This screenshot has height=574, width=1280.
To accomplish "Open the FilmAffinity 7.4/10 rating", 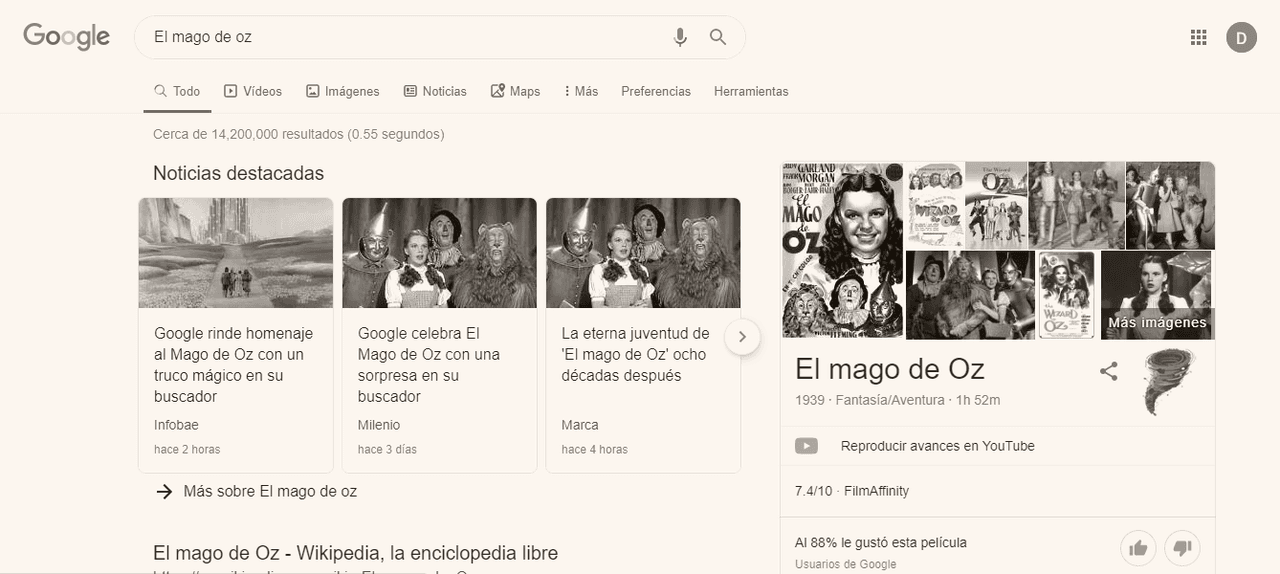I will pyautogui.click(x=851, y=491).
